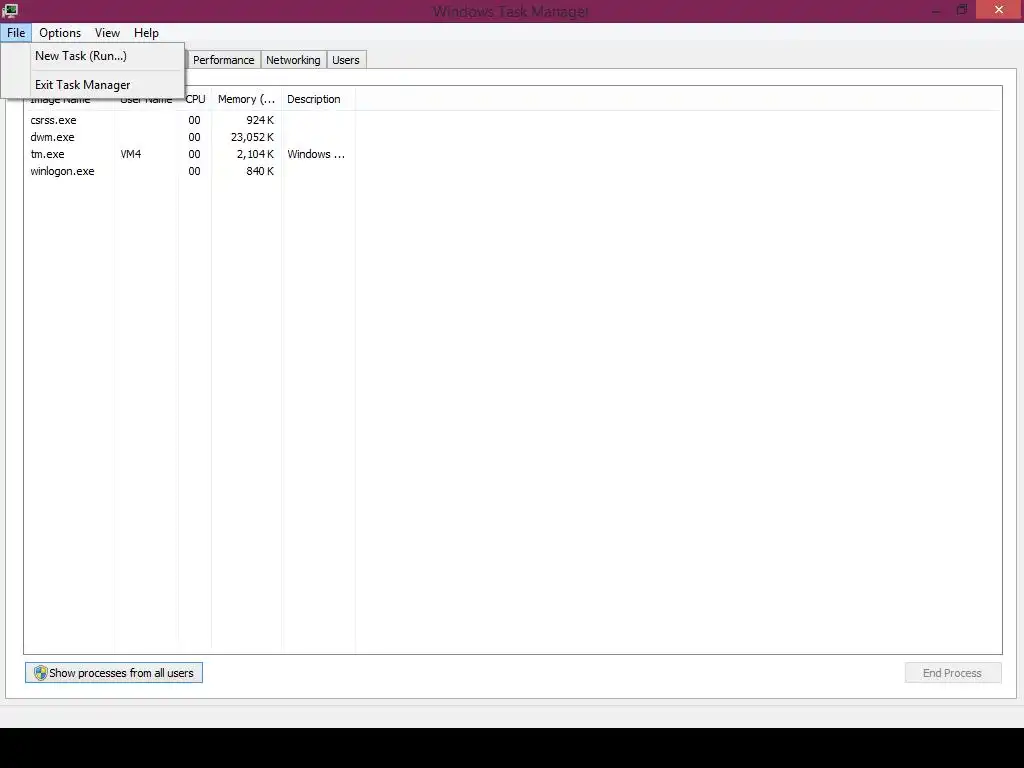This screenshot has height=768, width=1024.
Task: Click the 'Windows ...' description cell
Action: coord(316,154)
